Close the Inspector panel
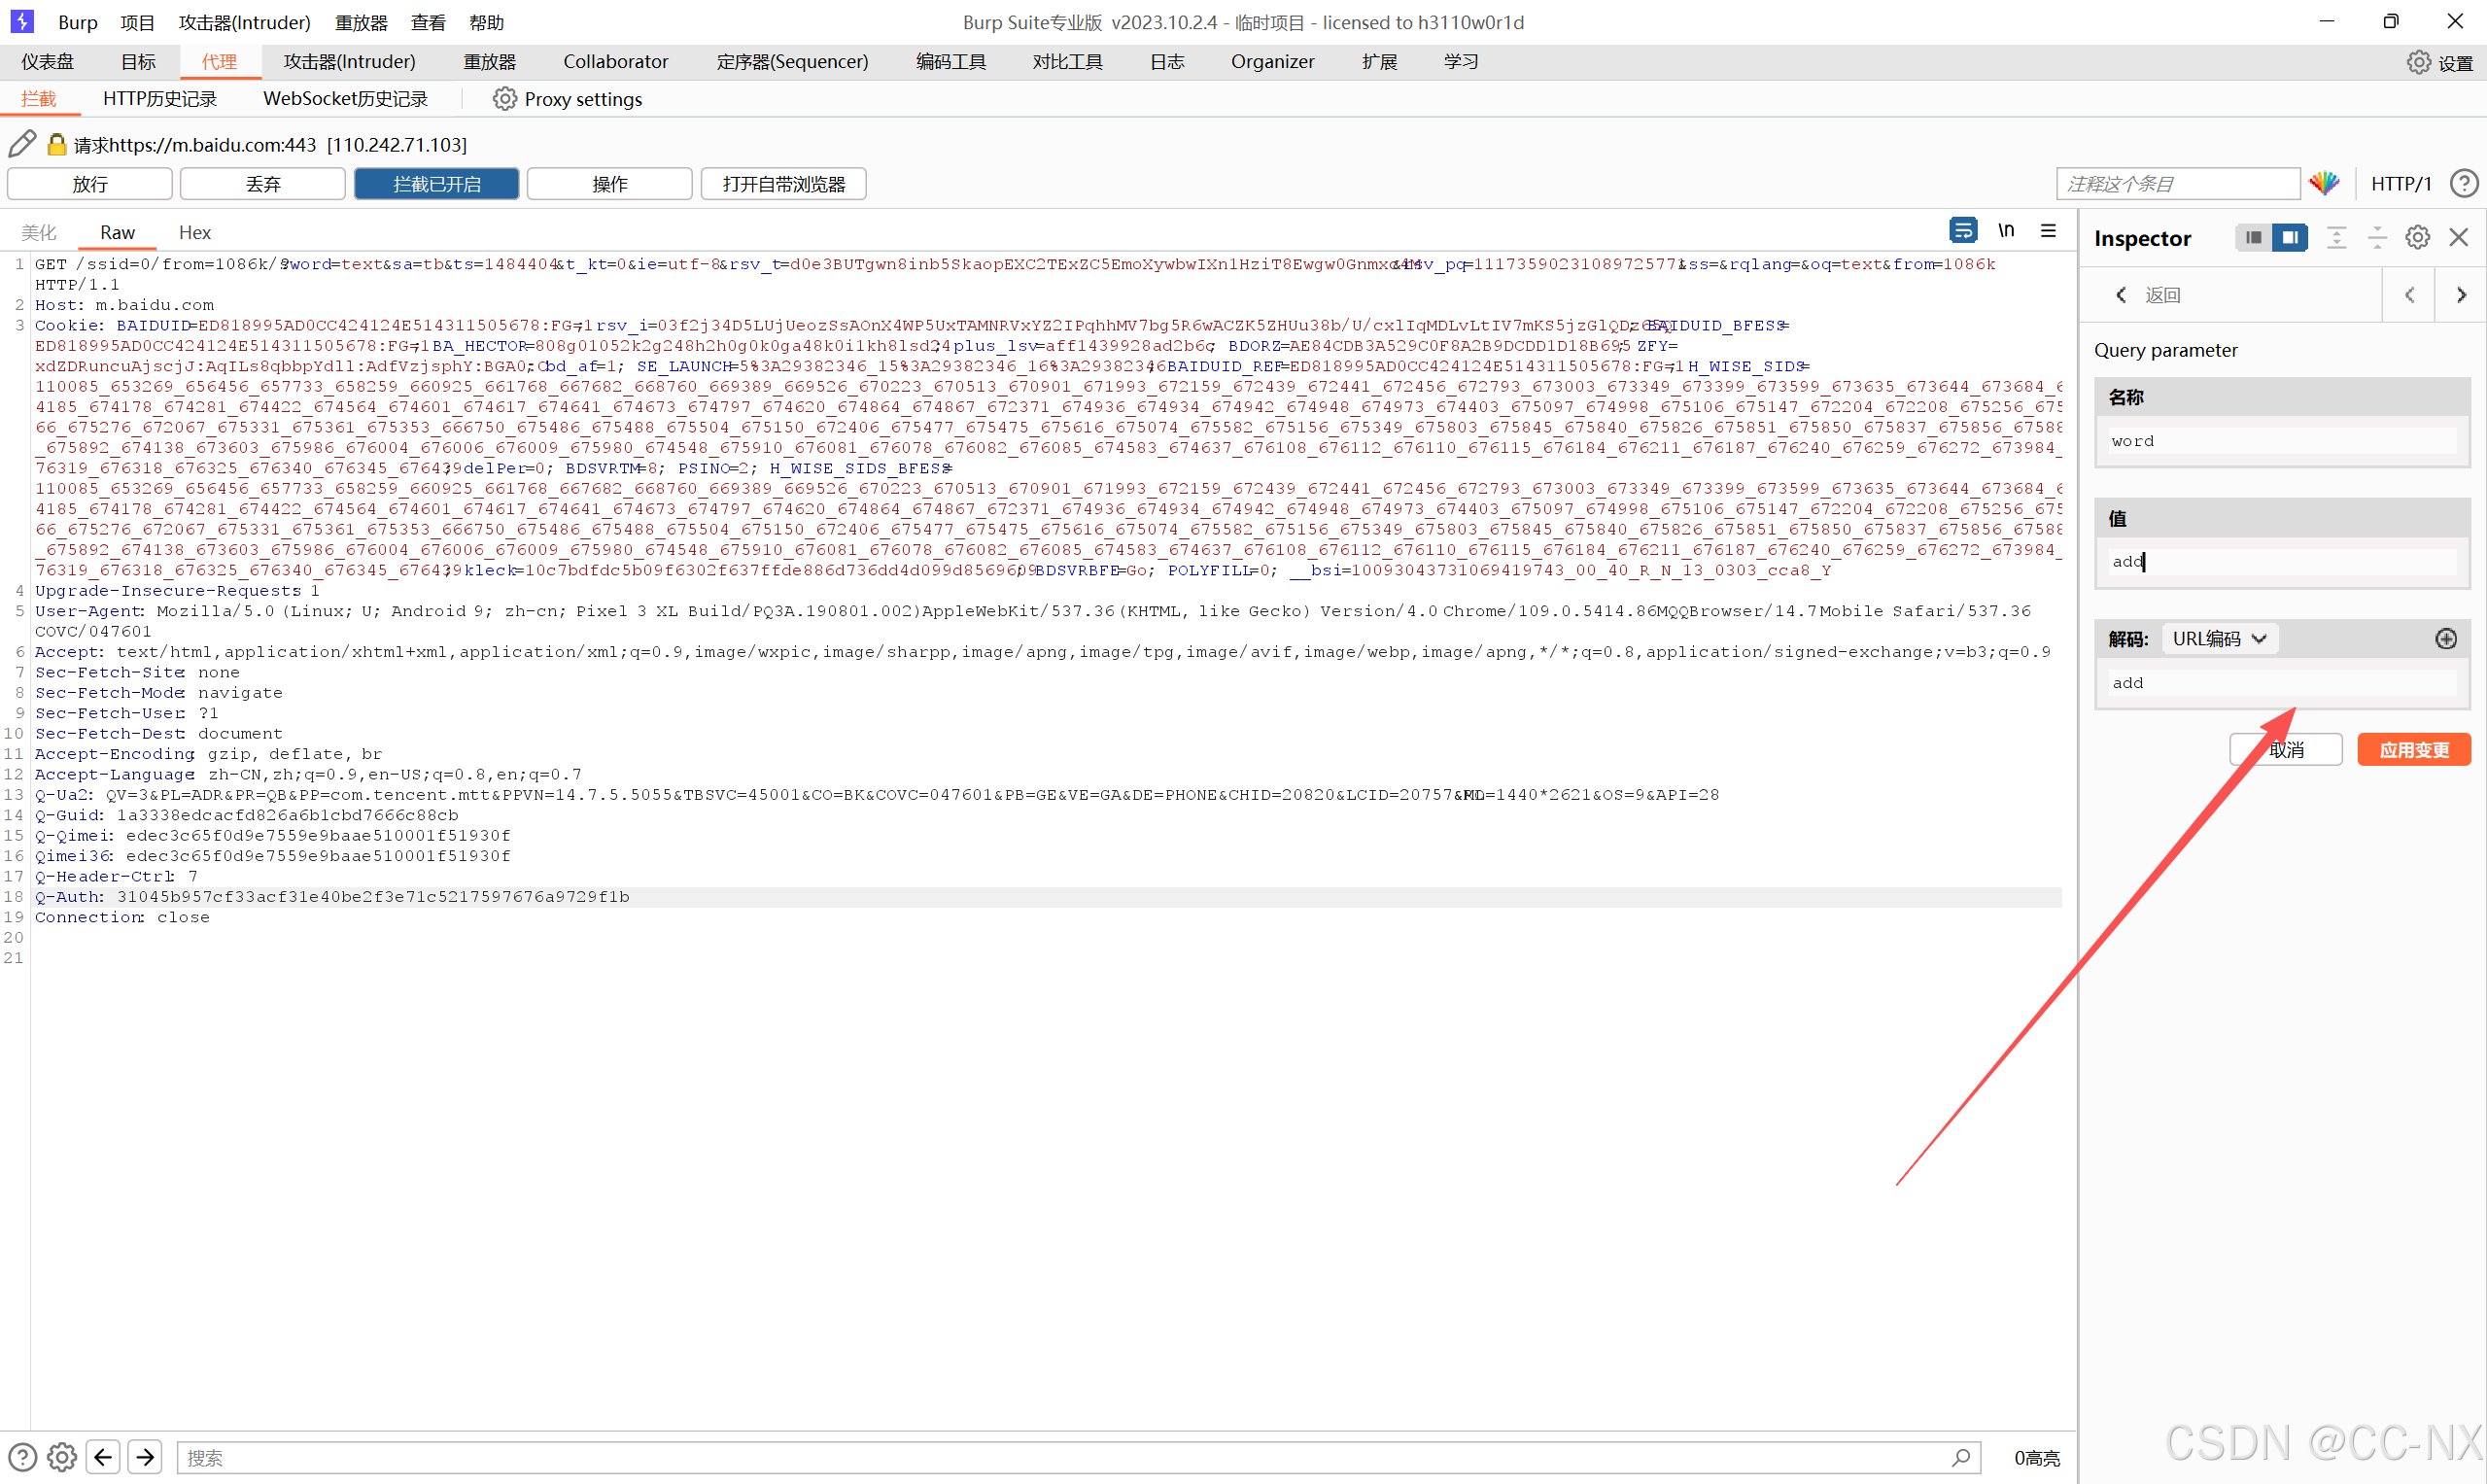The height and width of the screenshot is (1484, 2487). (x=2458, y=237)
